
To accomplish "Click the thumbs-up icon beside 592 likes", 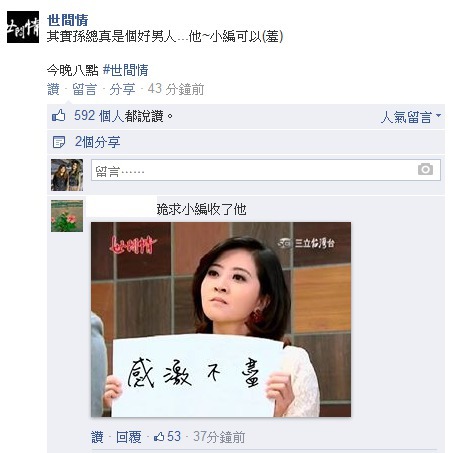I will (x=59, y=116).
